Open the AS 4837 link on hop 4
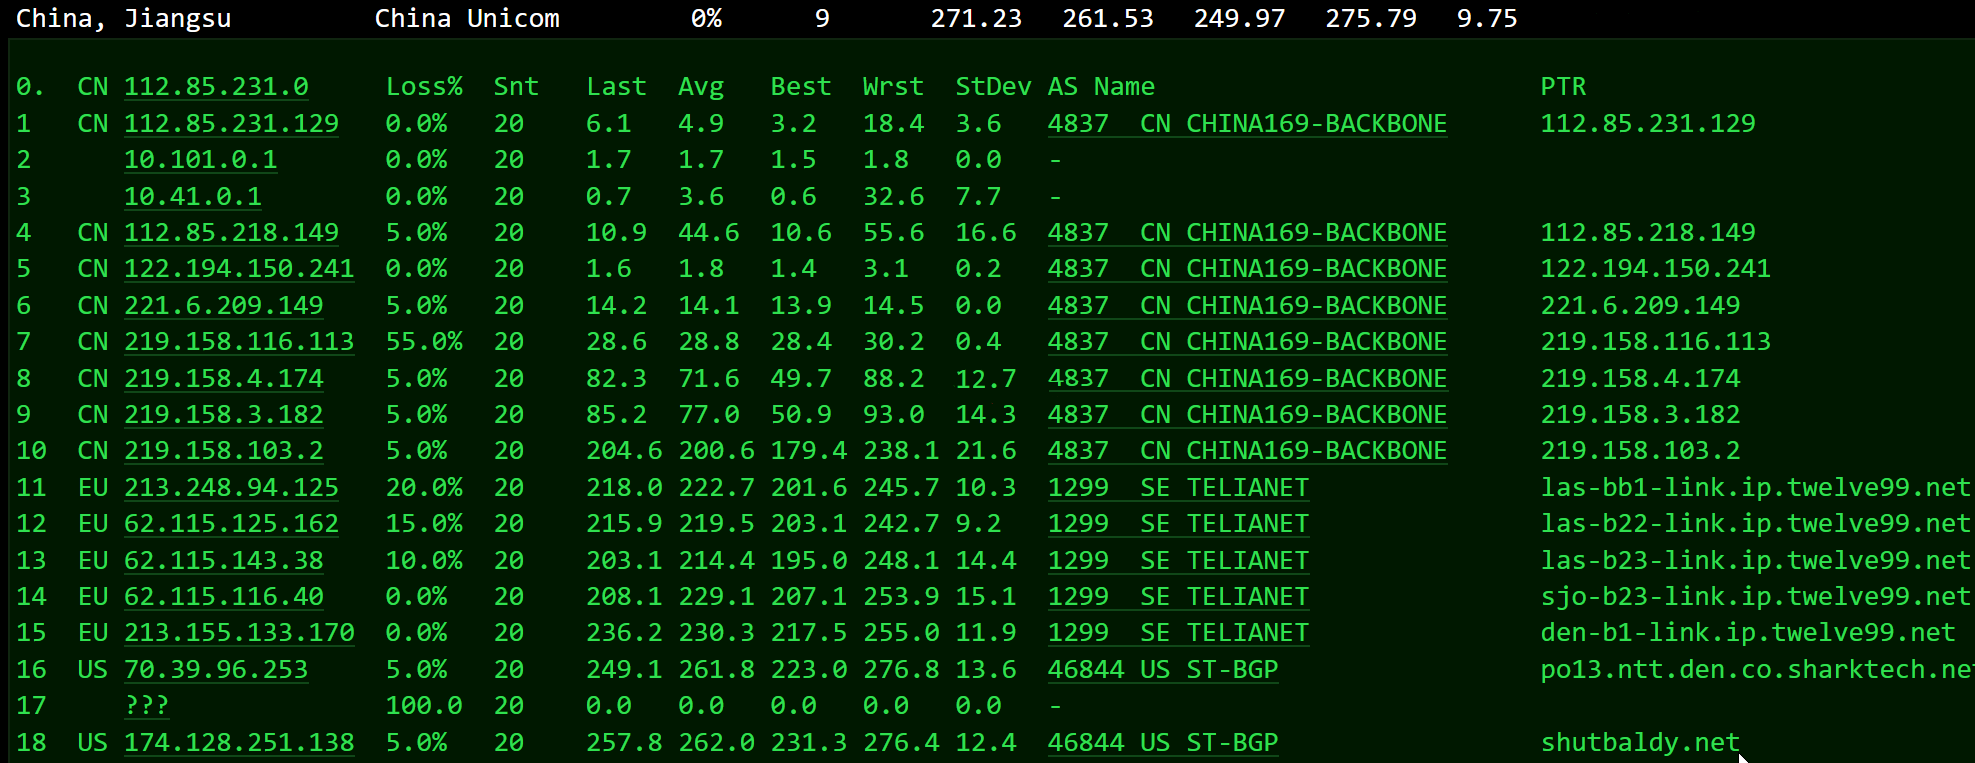1975x763 pixels. [1247, 232]
